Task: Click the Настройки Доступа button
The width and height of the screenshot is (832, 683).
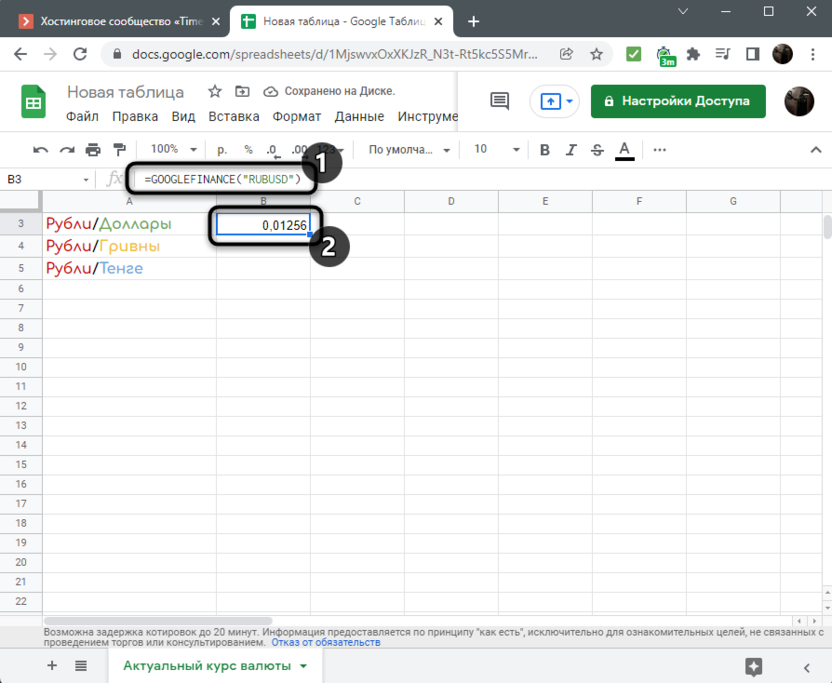Action: click(x=678, y=101)
